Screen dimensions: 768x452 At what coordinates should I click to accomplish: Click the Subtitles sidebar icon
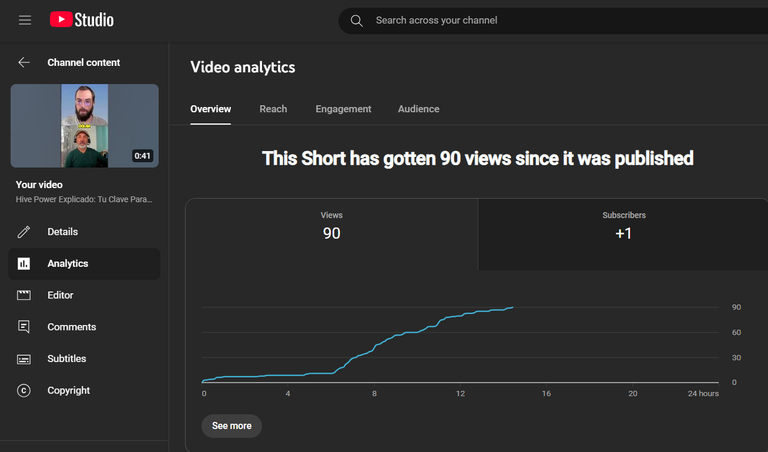[24, 359]
